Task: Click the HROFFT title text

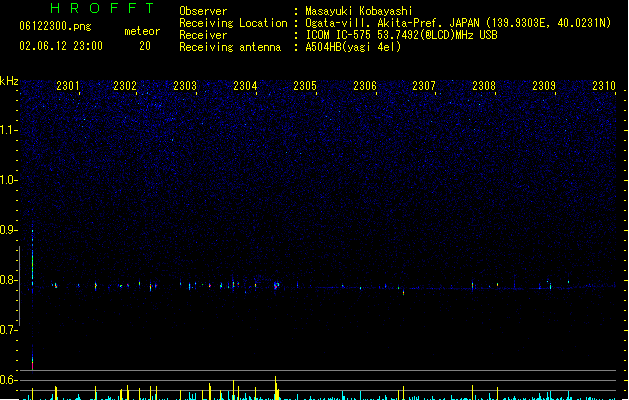Action: point(102,8)
